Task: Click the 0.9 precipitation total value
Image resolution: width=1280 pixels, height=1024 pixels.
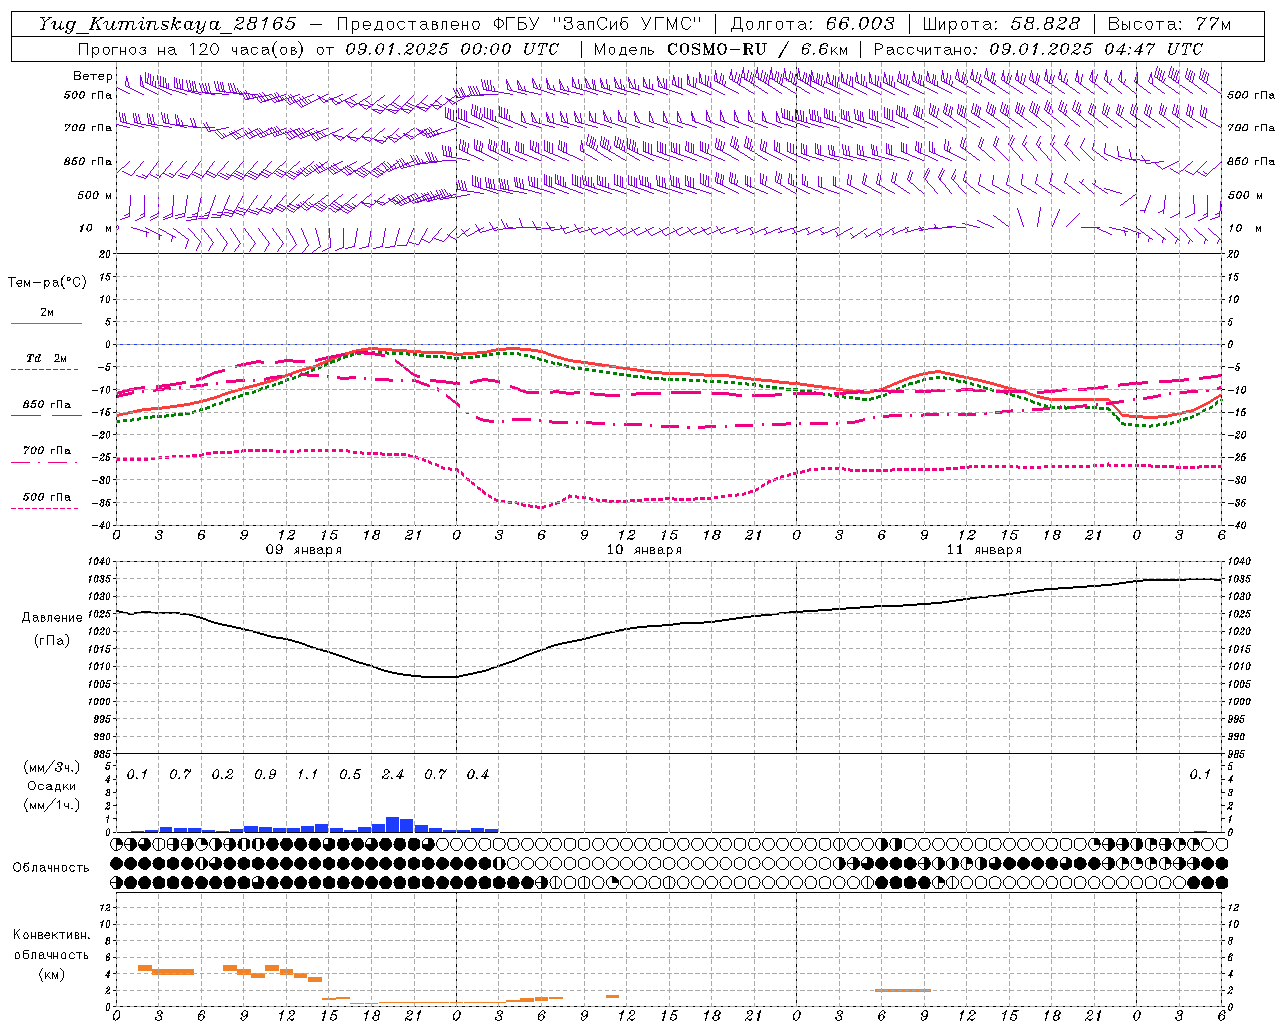Action: click(265, 775)
